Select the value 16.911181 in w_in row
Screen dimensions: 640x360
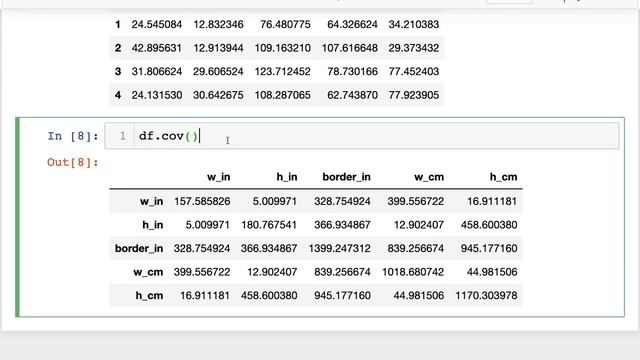[x=492, y=201]
